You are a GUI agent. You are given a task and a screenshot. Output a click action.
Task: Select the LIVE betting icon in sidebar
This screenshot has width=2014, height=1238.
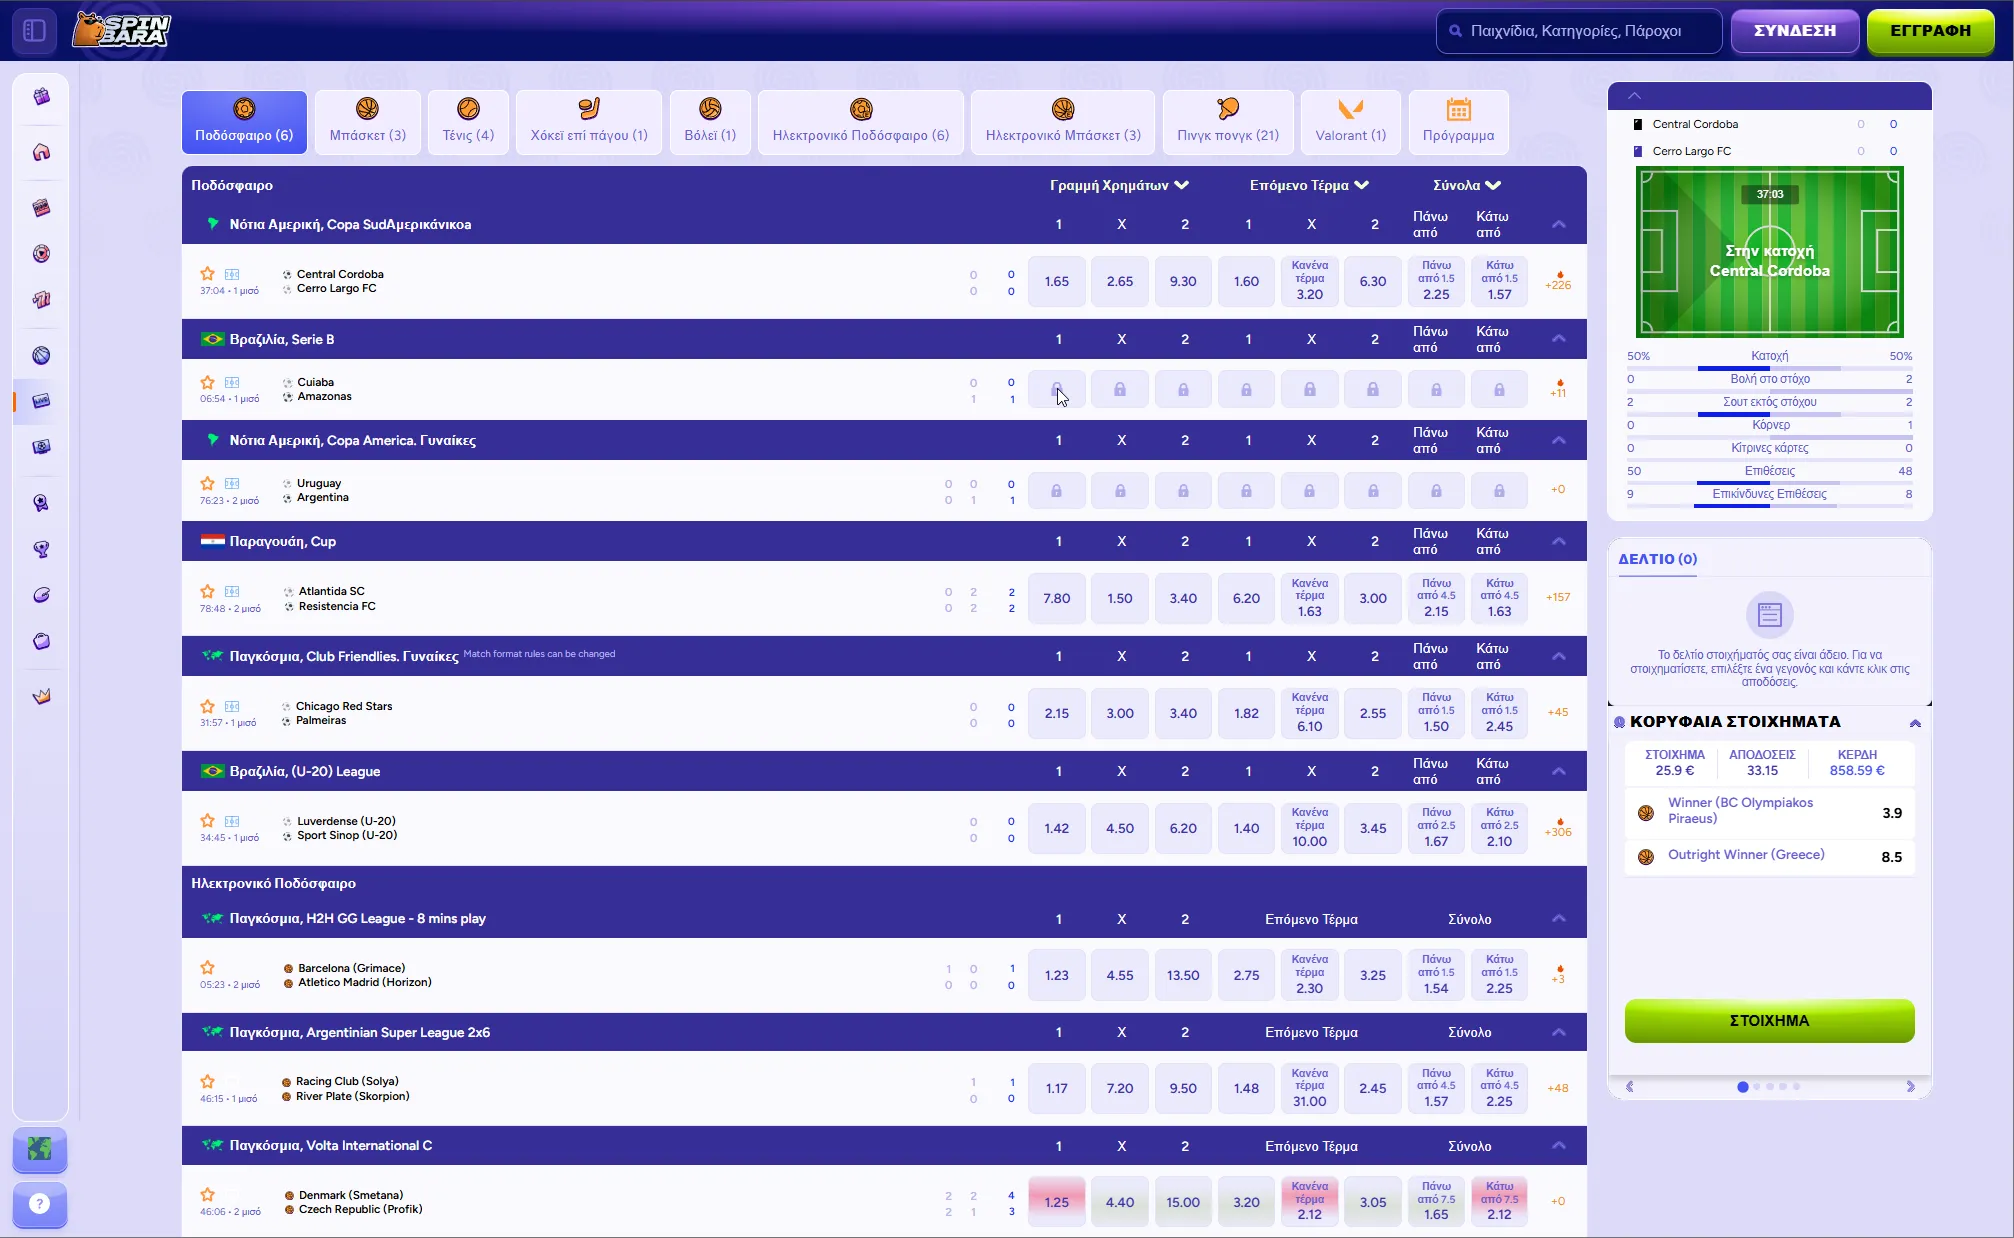point(41,401)
